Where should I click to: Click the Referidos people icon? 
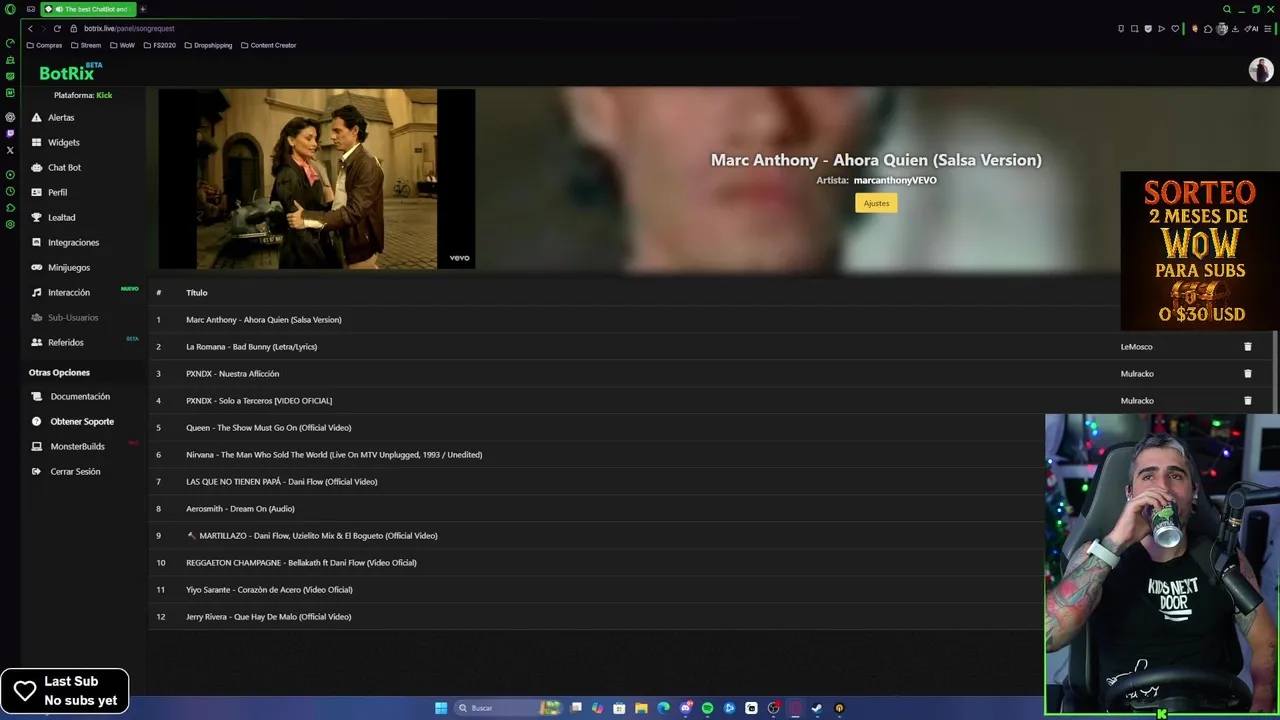click(x=37, y=343)
